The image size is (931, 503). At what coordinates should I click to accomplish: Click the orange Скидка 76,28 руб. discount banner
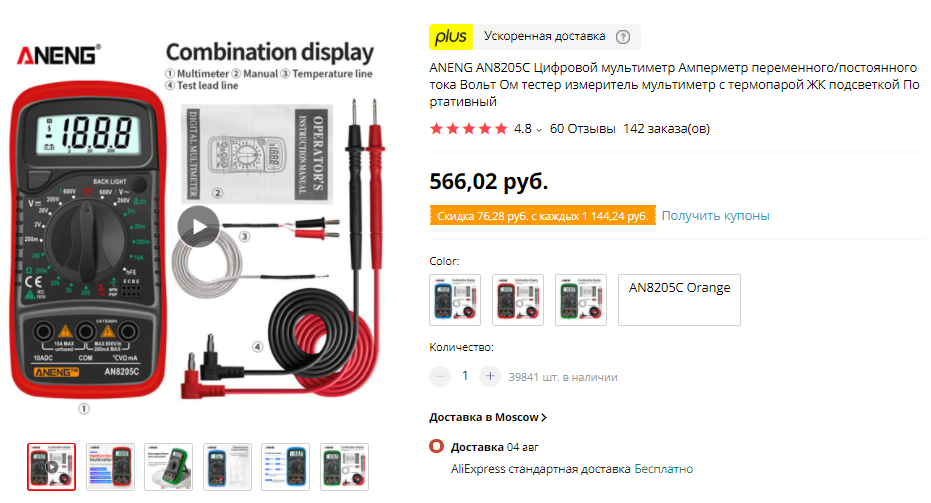point(541,215)
